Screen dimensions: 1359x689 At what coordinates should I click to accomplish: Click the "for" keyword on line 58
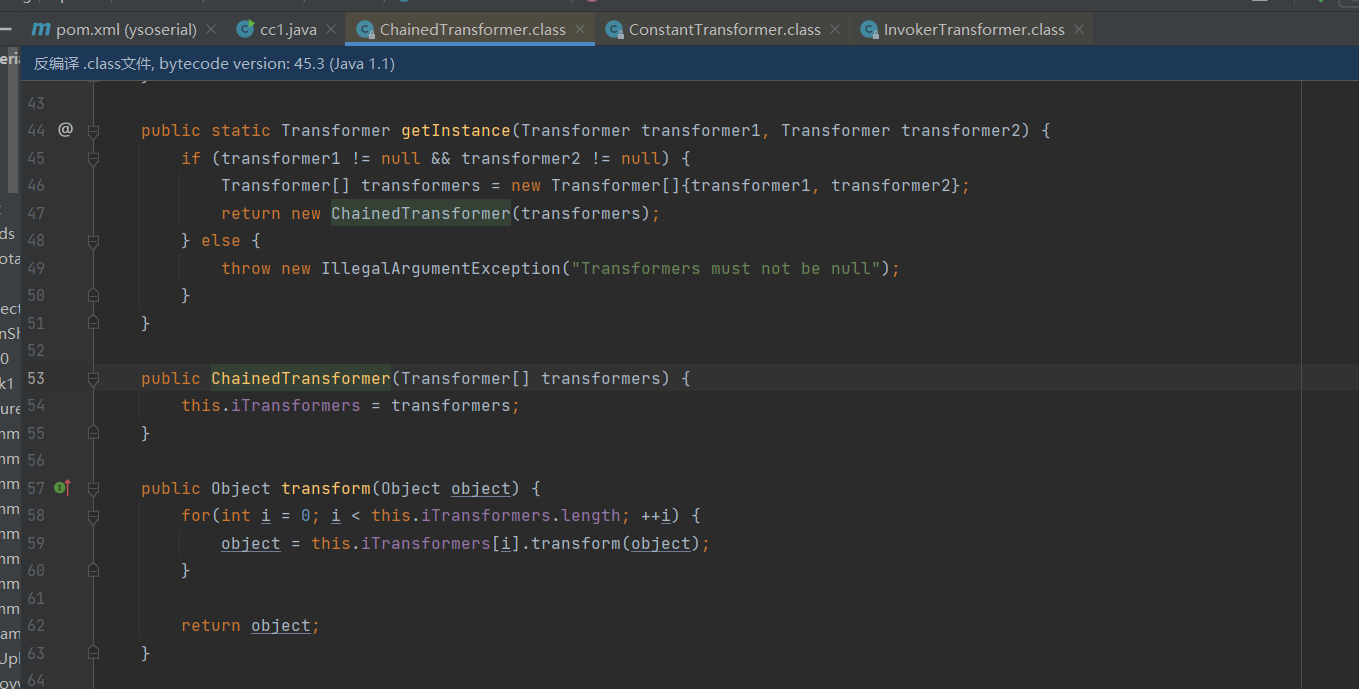coord(196,515)
